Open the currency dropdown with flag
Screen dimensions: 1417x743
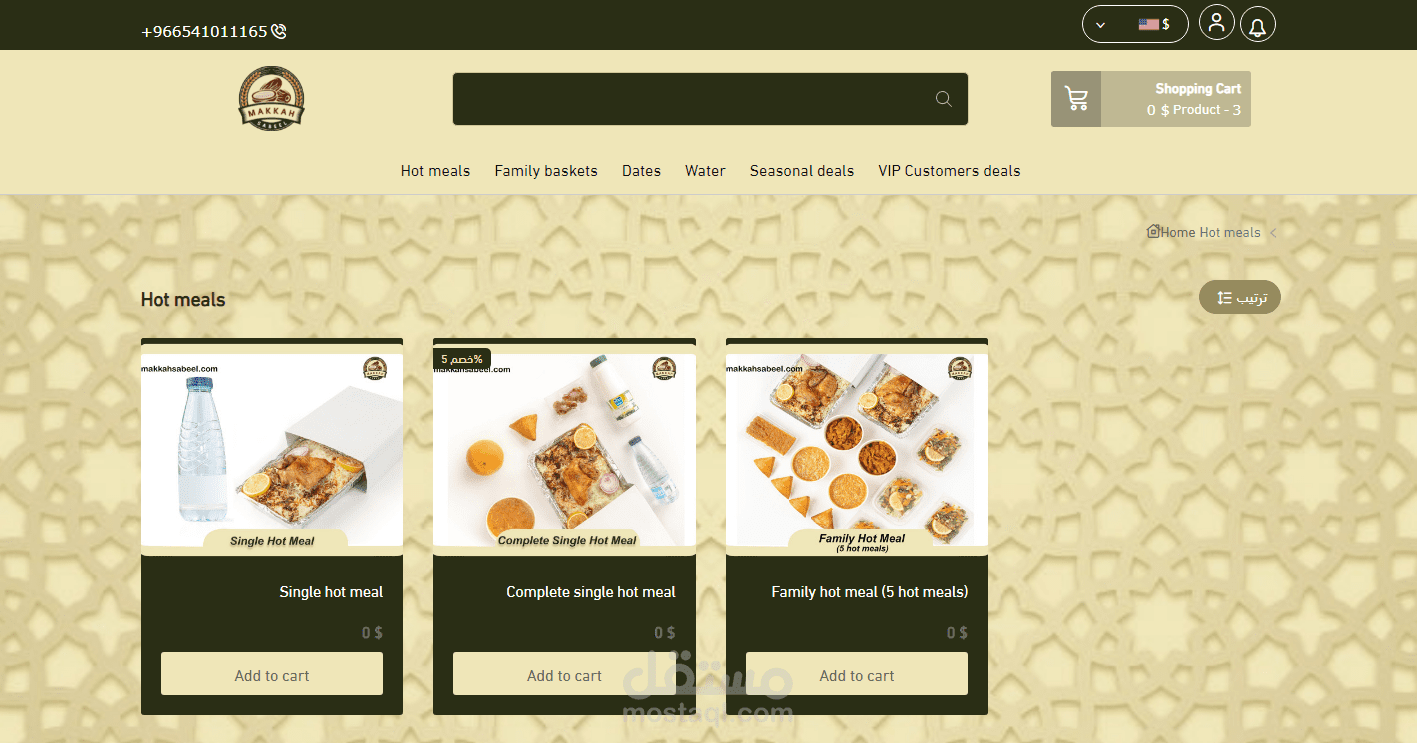click(x=1135, y=24)
